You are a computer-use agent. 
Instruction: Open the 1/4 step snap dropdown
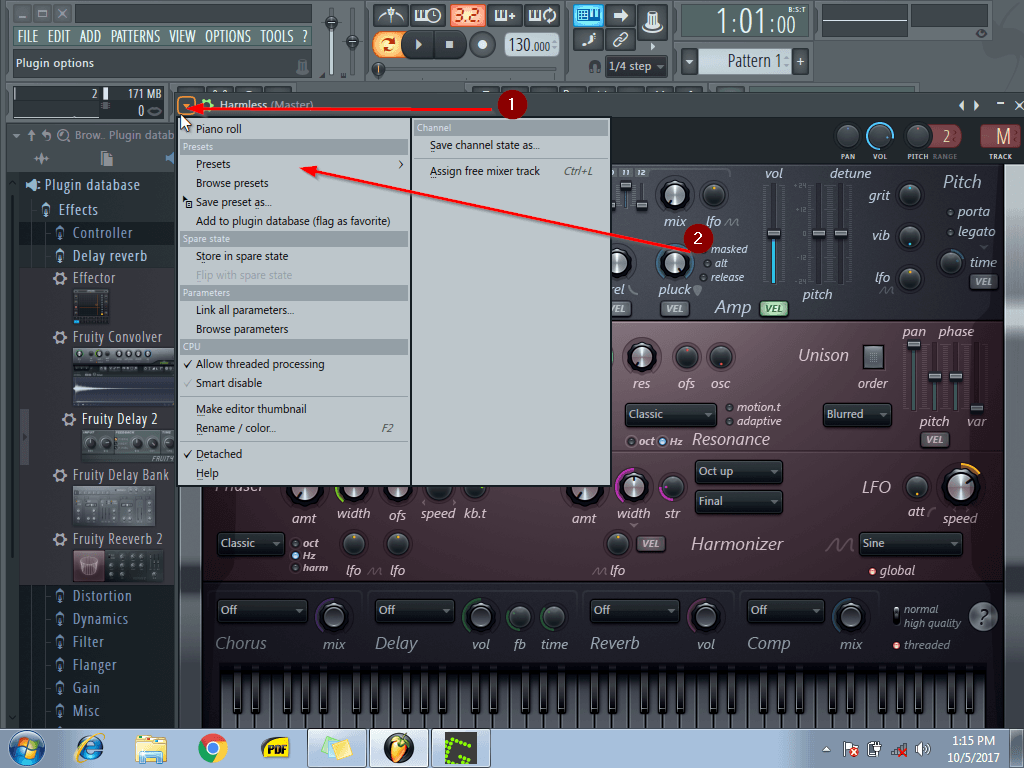636,66
